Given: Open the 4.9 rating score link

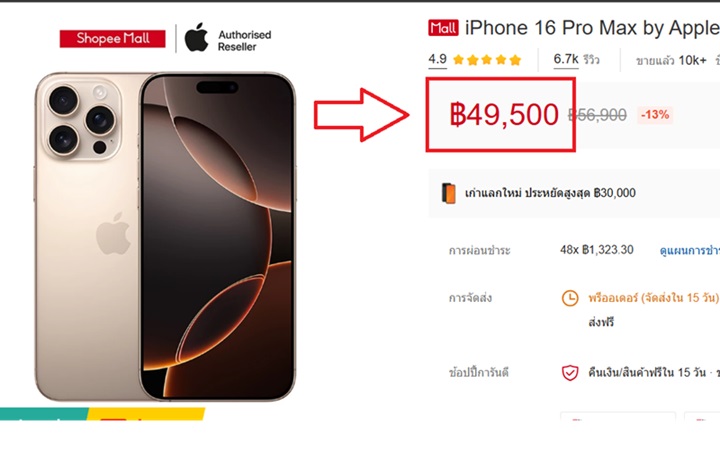Looking at the screenshot, I should tap(438, 59).
